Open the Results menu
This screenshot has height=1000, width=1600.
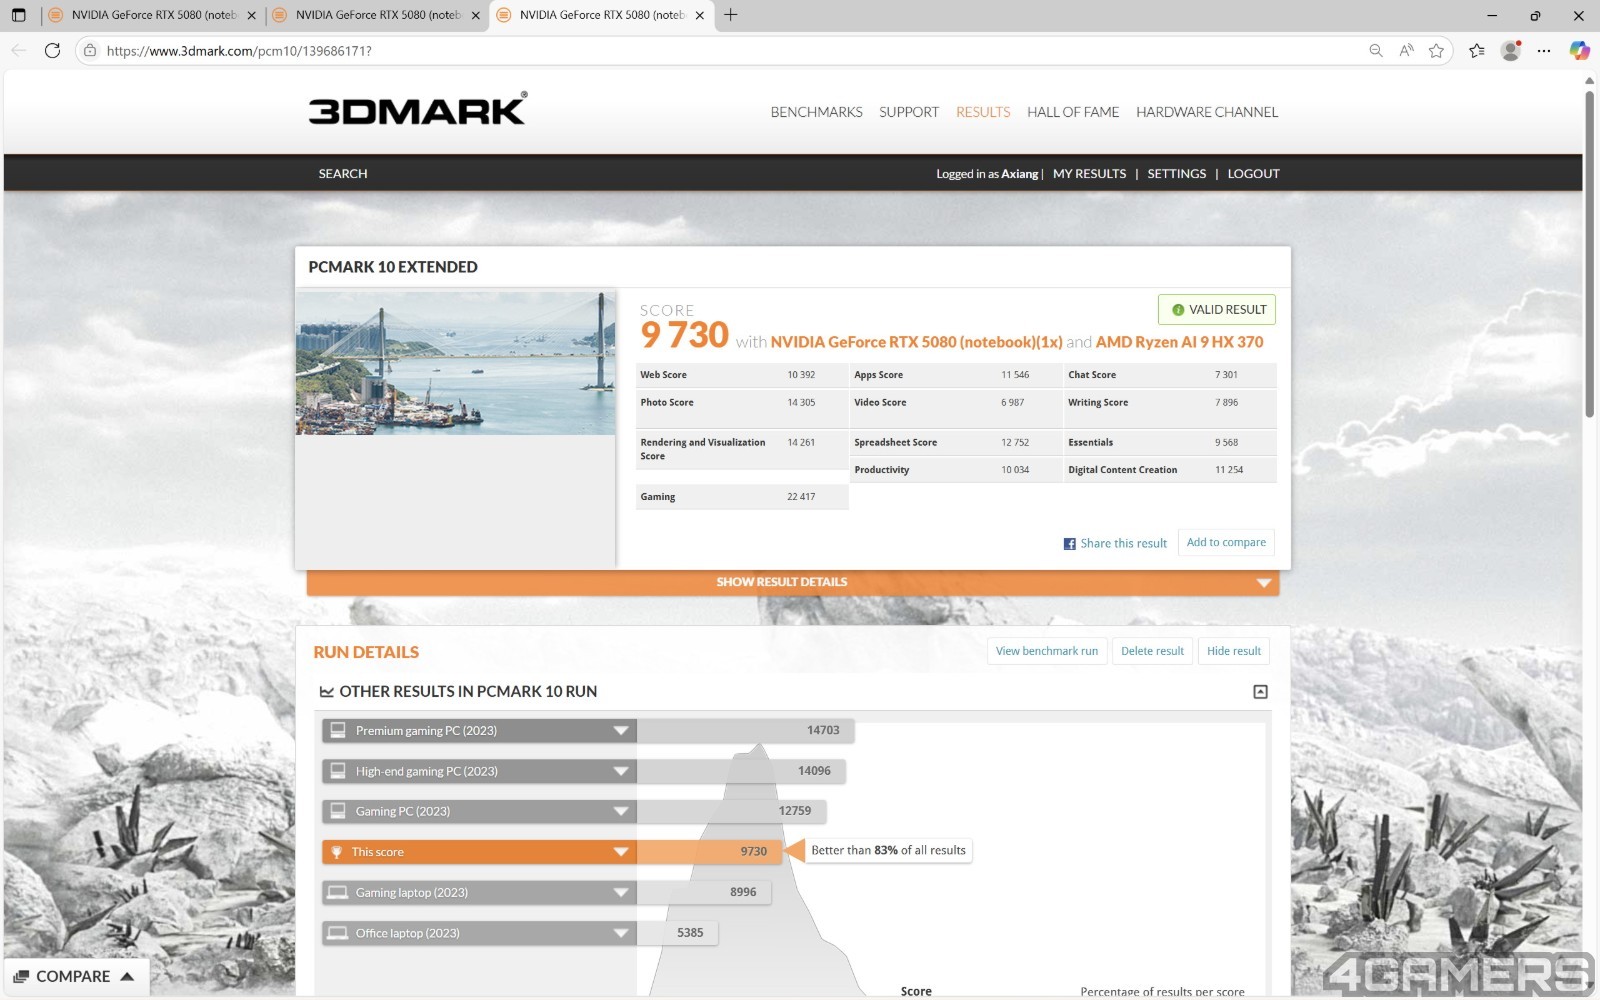coord(983,112)
